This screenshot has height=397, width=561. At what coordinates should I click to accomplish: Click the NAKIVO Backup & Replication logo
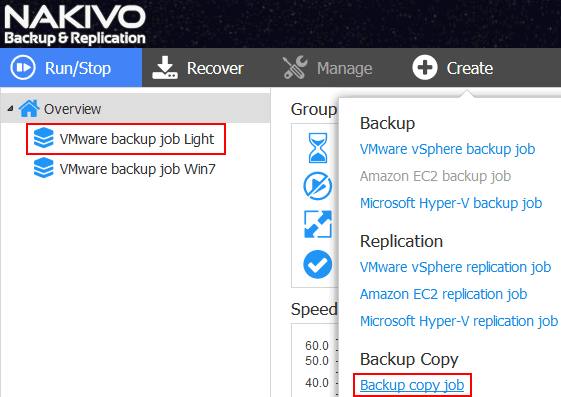click(75, 24)
